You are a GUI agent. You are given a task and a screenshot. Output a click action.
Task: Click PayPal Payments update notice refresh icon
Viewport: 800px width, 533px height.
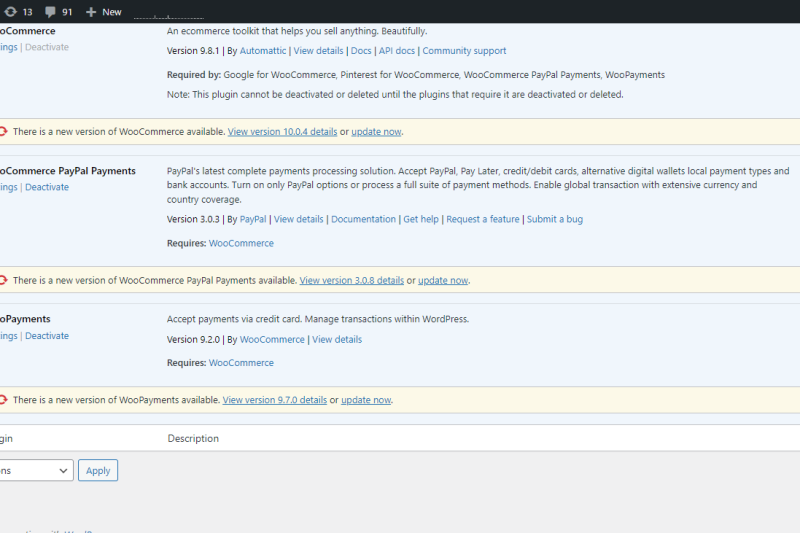tap(3, 280)
